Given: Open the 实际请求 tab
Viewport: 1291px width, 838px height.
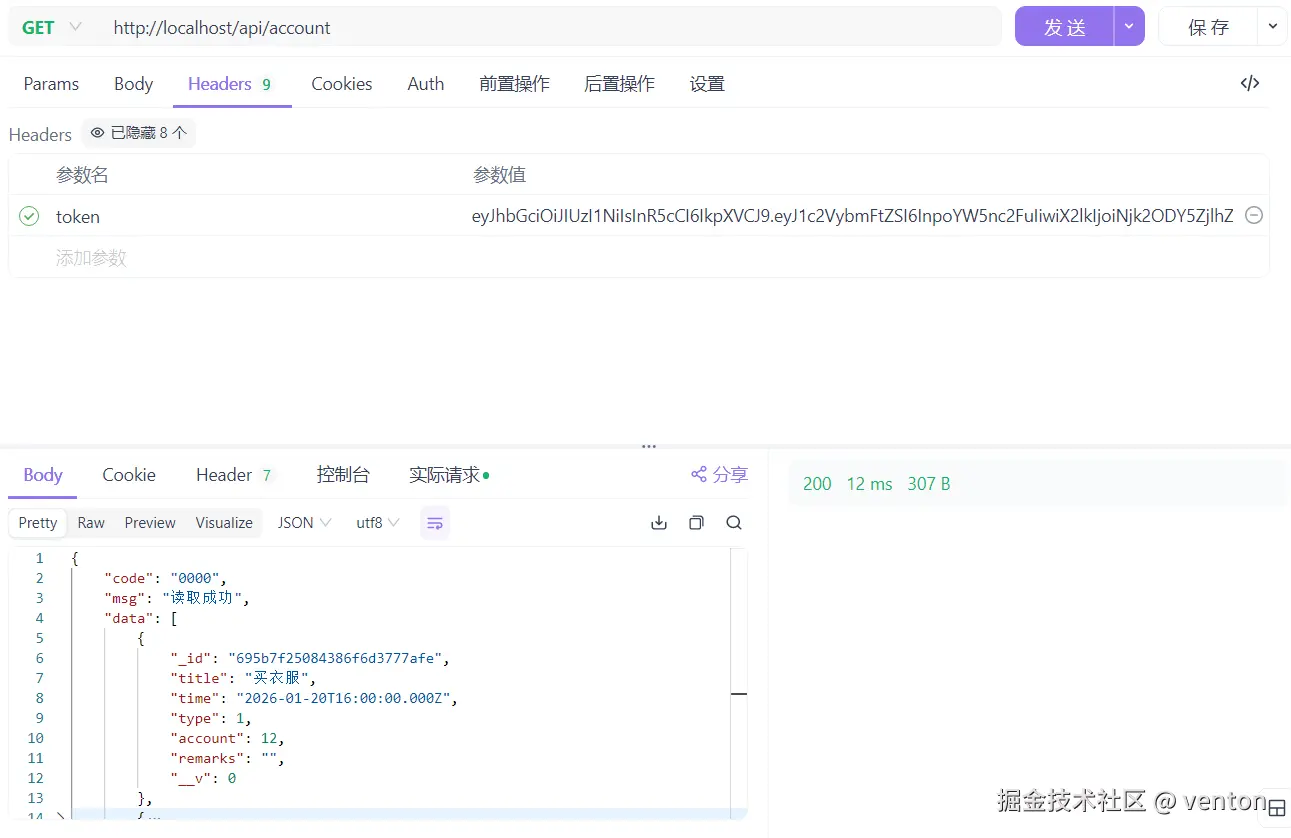Looking at the screenshot, I should pyautogui.click(x=449, y=475).
